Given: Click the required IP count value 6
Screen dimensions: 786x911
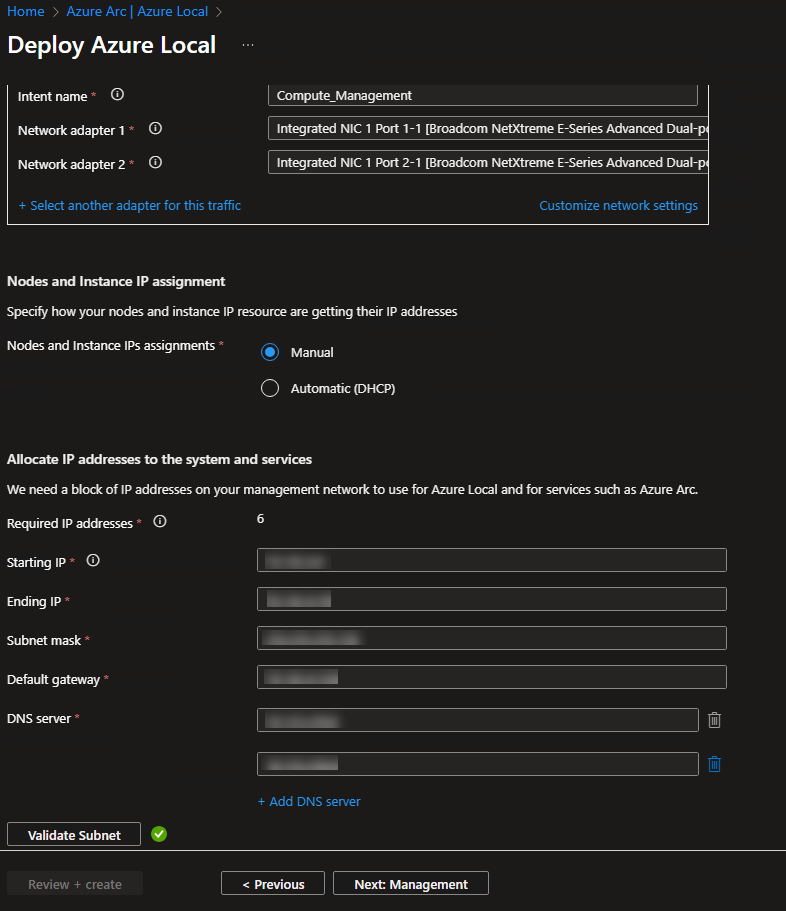Looking at the screenshot, I should pyautogui.click(x=260, y=518).
